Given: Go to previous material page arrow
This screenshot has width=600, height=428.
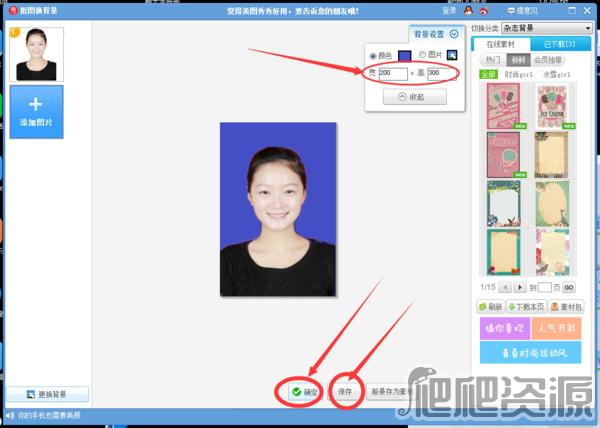Looking at the screenshot, I should 505,287.
